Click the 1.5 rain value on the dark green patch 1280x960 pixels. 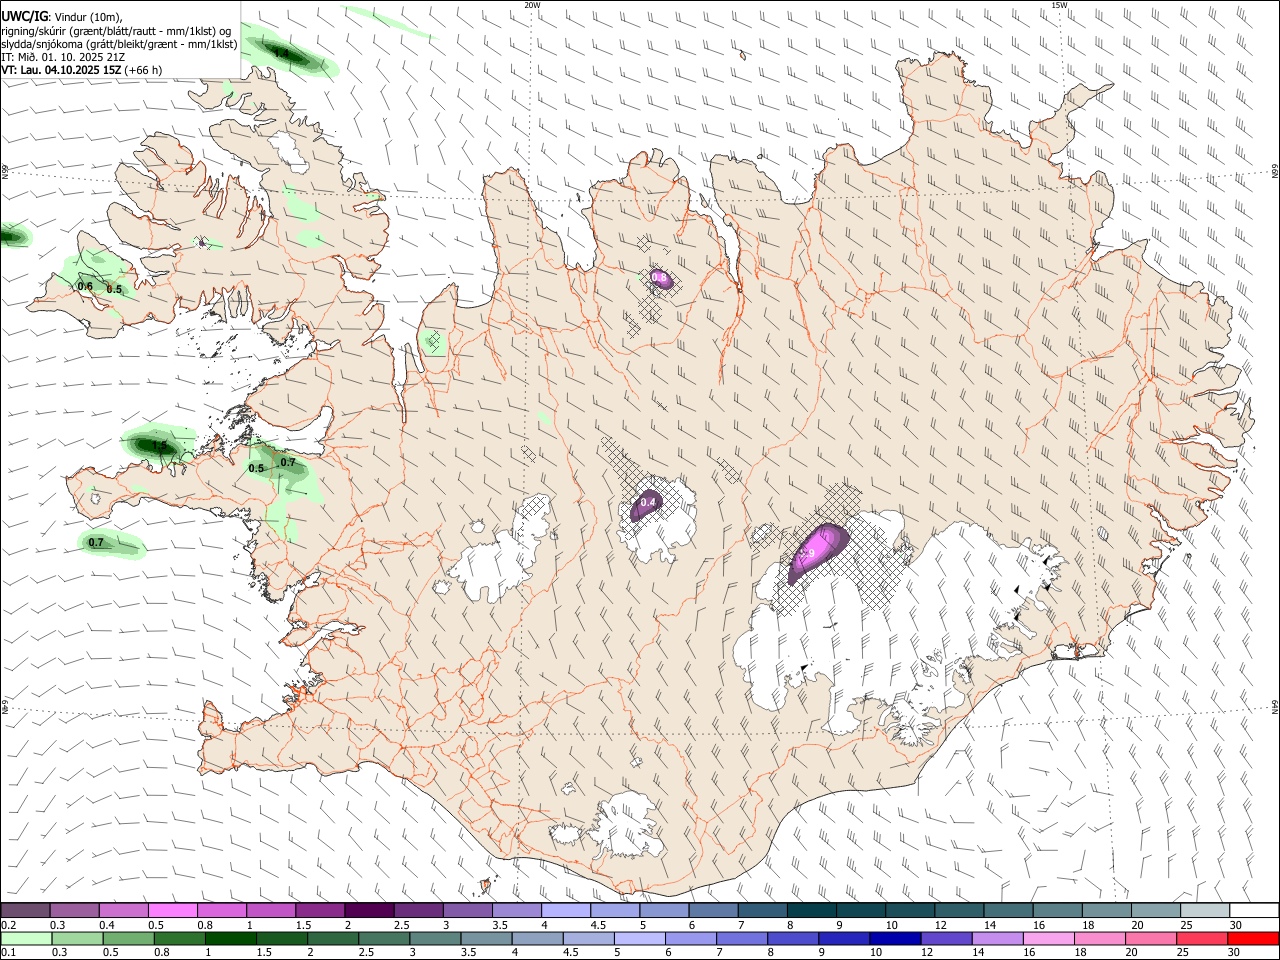pyautogui.click(x=159, y=445)
